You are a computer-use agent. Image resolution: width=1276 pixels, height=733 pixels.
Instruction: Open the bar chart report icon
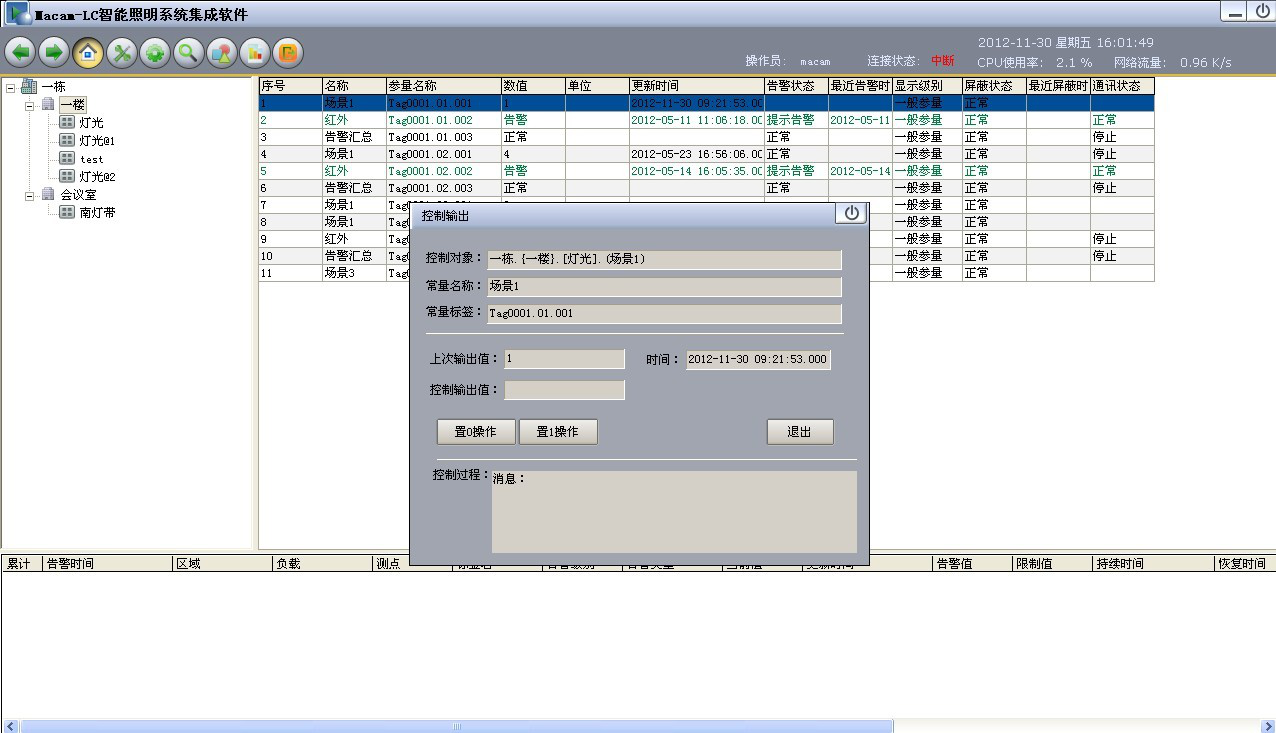(x=254, y=52)
